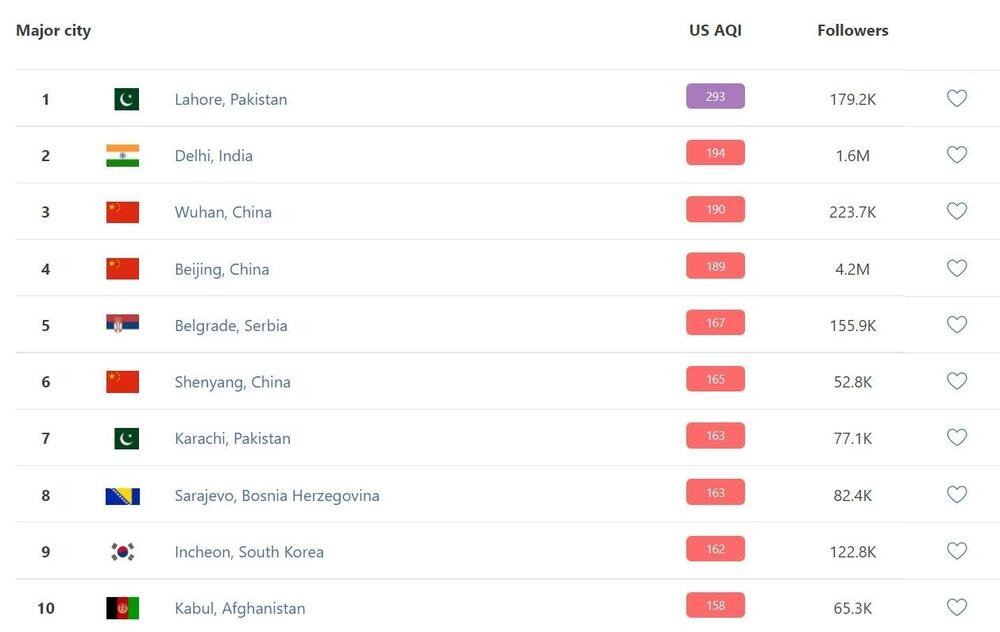Click the Major city column header
The height and width of the screenshot is (632, 1000).
(x=53, y=30)
